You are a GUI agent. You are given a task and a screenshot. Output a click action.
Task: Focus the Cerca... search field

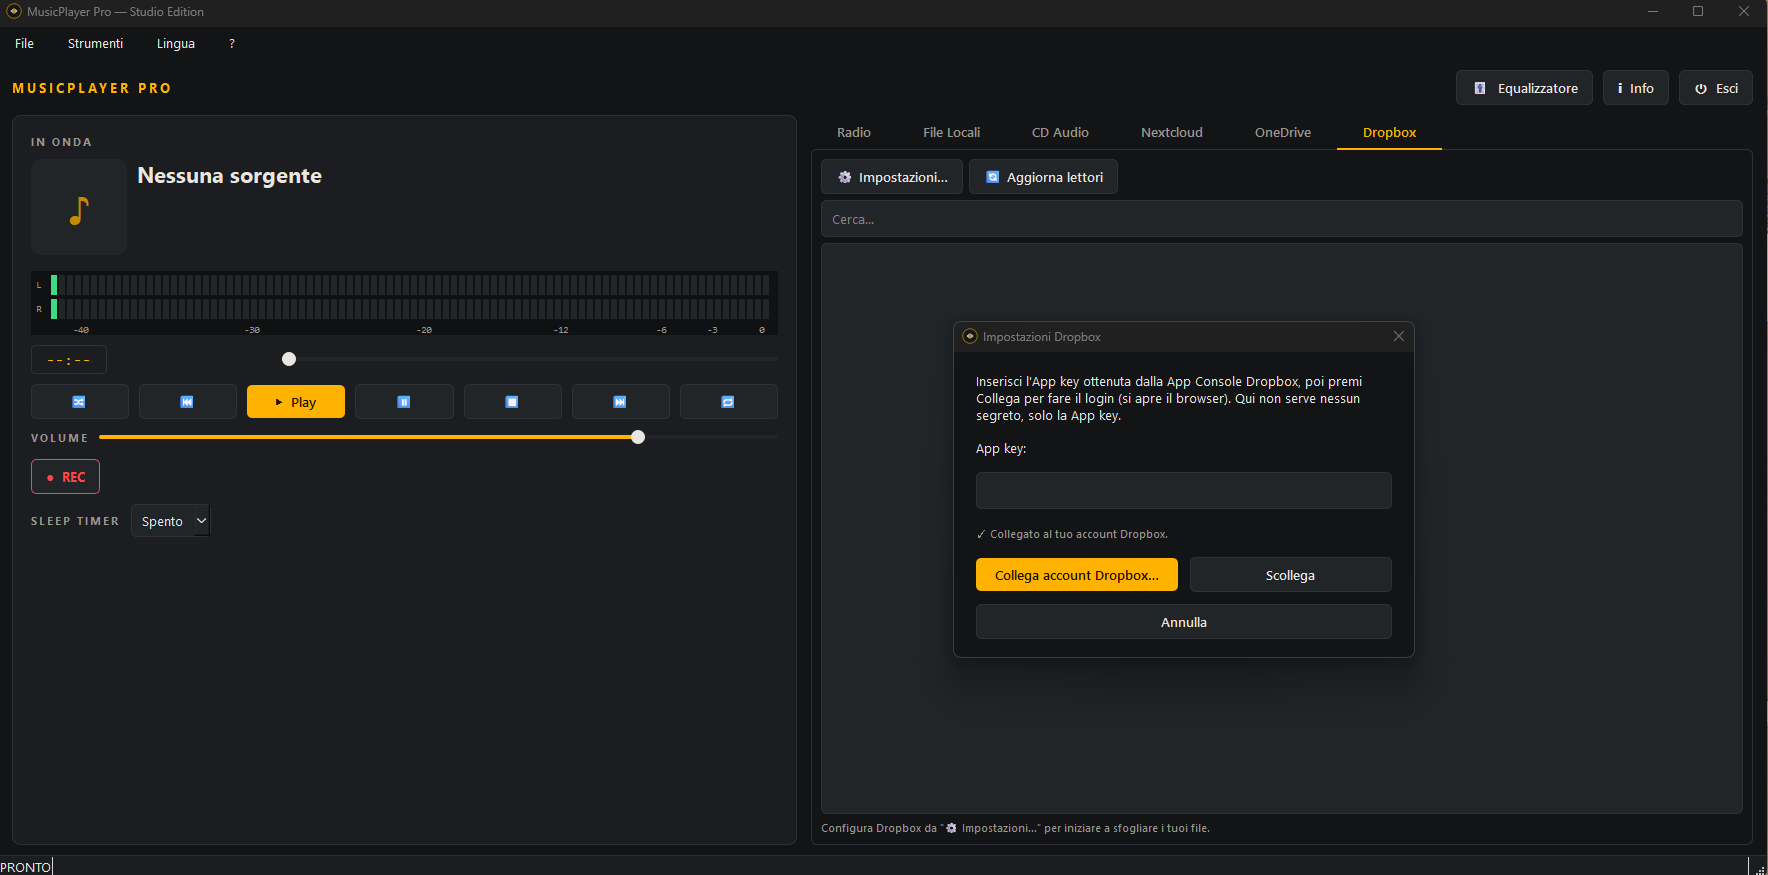[x=1282, y=219]
